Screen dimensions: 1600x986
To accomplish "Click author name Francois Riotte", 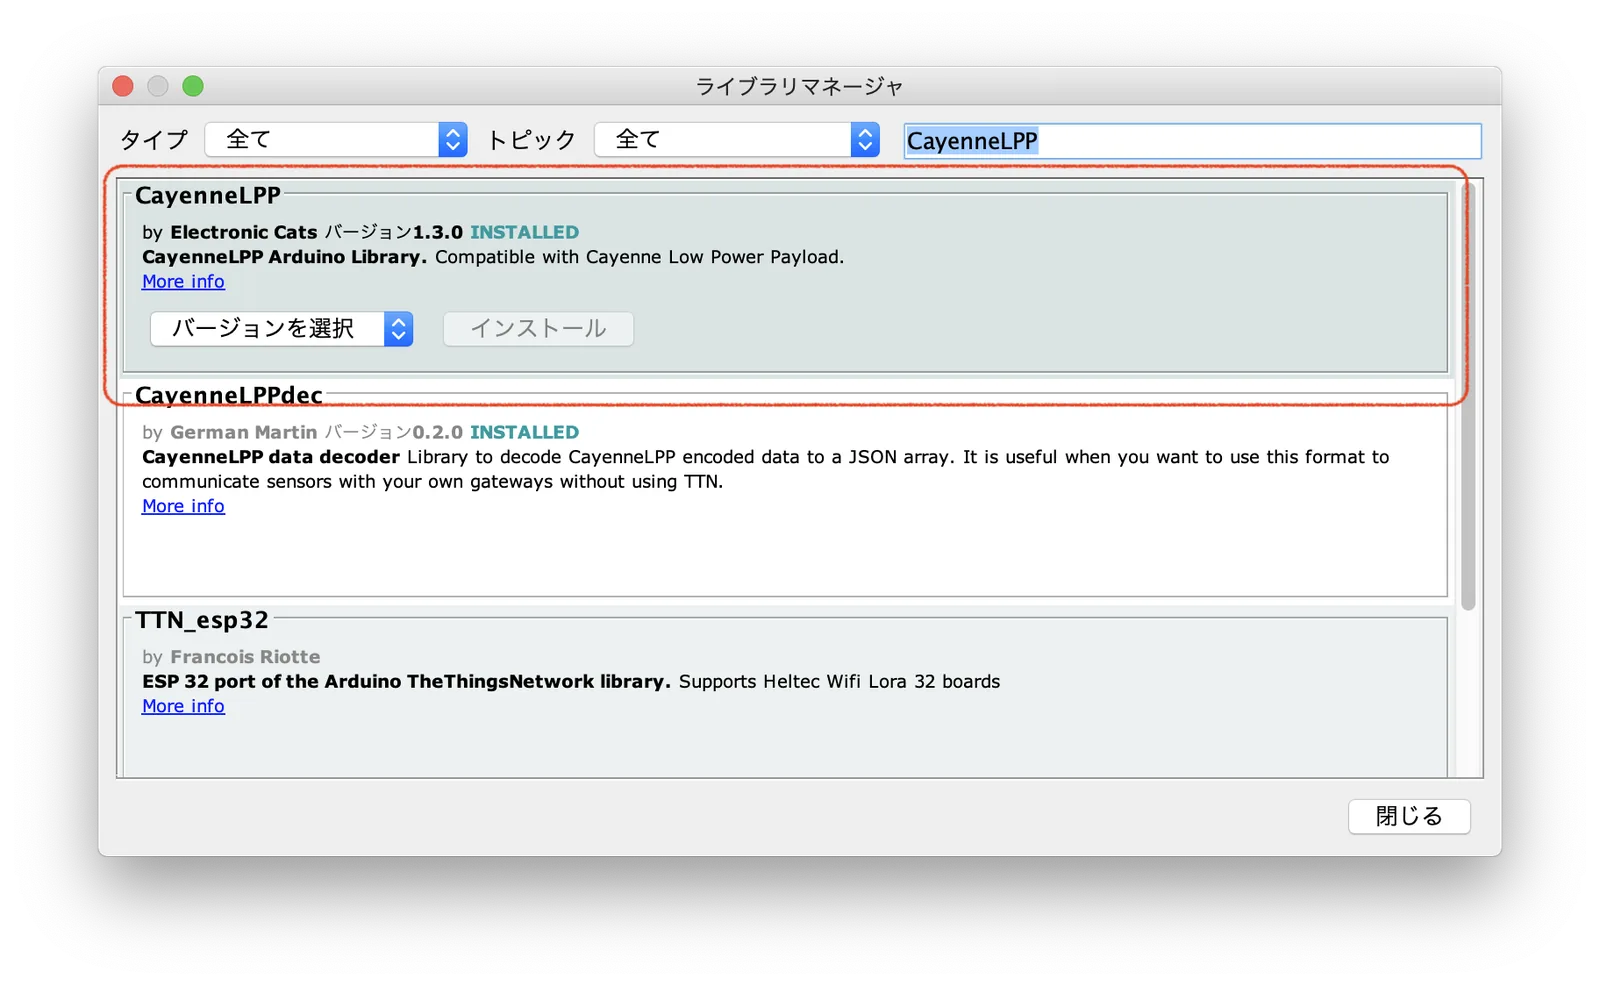I will pyautogui.click(x=245, y=657).
